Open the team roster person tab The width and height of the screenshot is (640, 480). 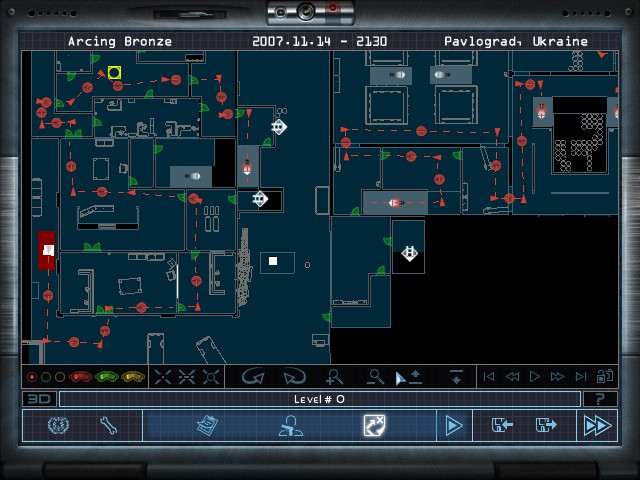click(x=291, y=425)
